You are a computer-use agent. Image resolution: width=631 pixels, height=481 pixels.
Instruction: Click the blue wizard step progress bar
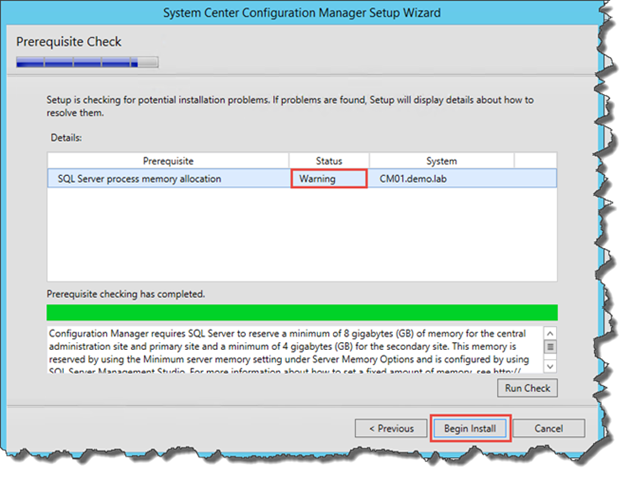(x=87, y=62)
